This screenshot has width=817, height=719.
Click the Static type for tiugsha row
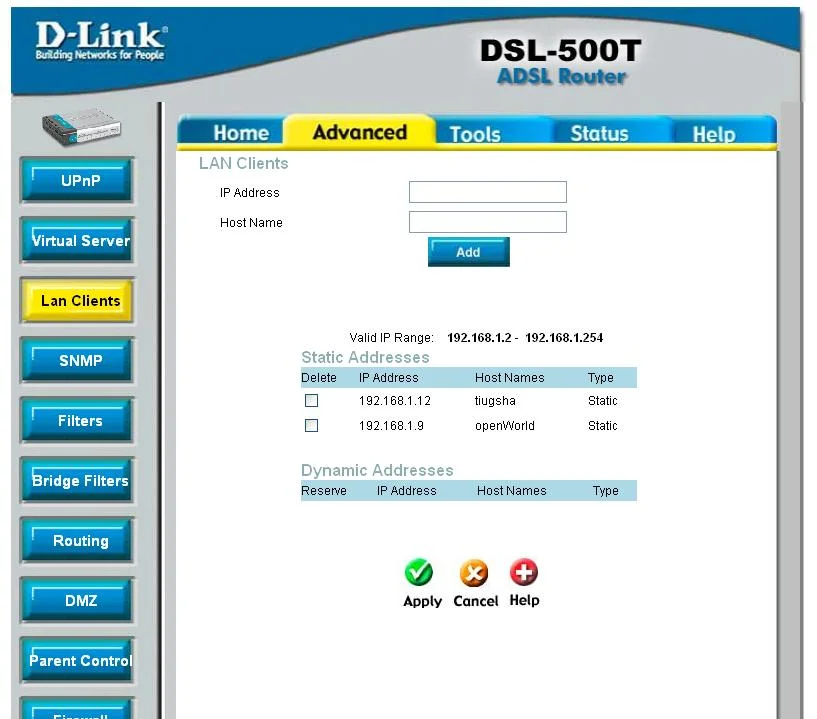click(x=602, y=401)
